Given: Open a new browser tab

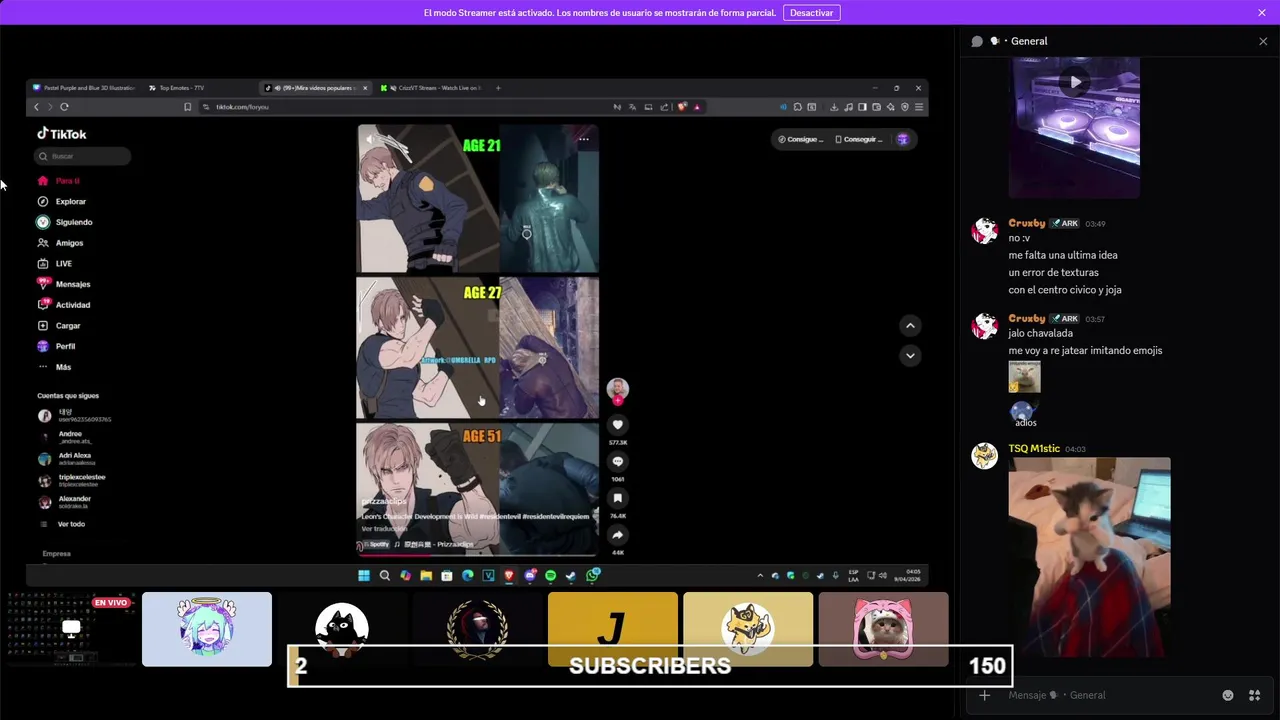Looking at the screenshot, I should 498,88.
